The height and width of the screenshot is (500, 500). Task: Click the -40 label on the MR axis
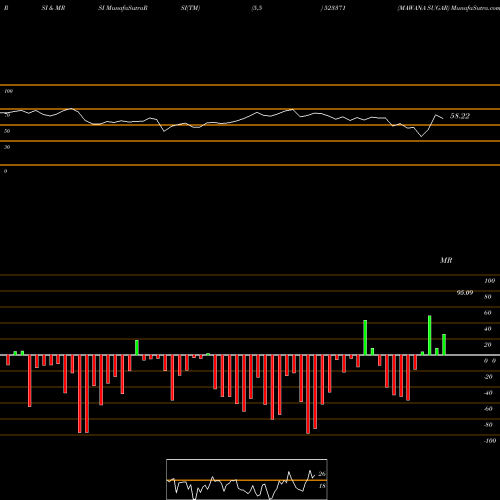pos(488,393)
